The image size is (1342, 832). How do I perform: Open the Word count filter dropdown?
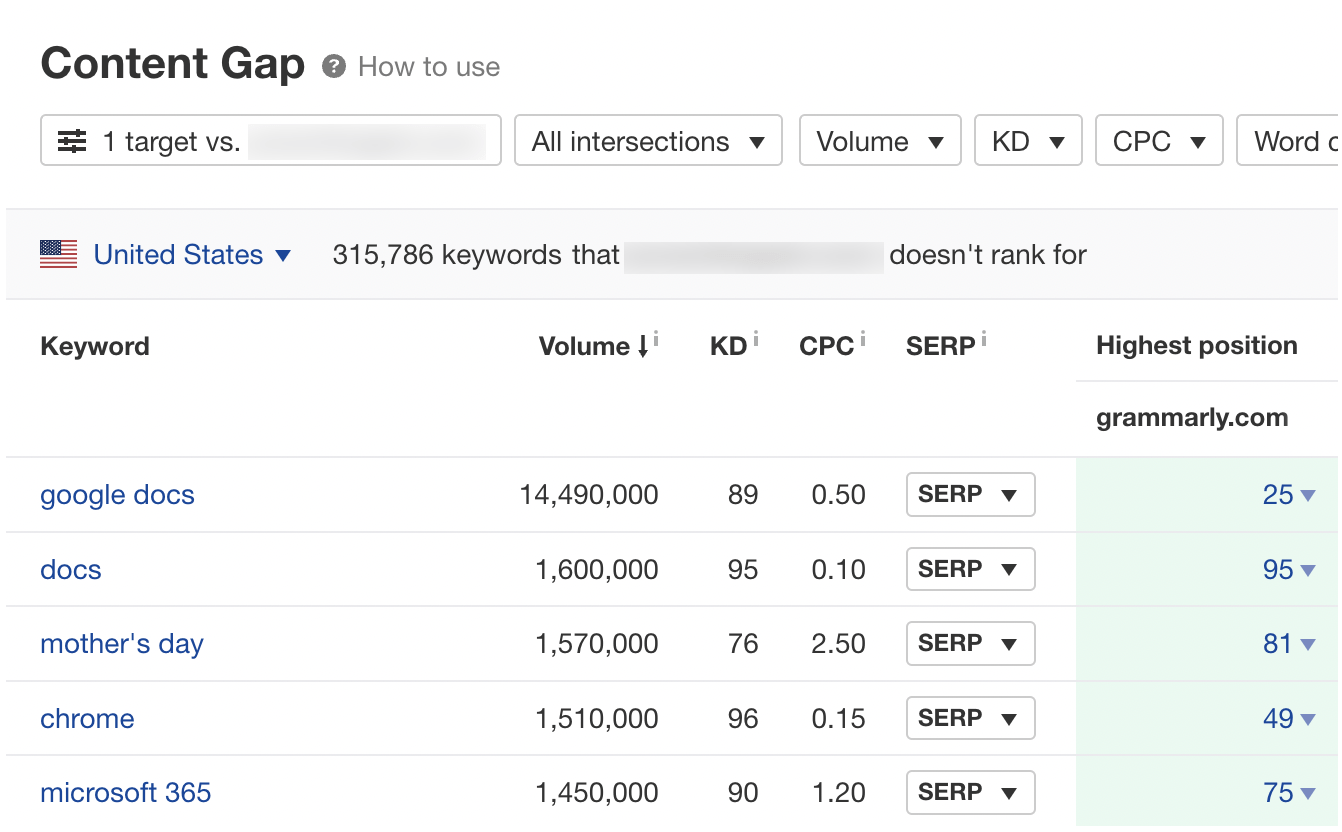coord(1300,141)
